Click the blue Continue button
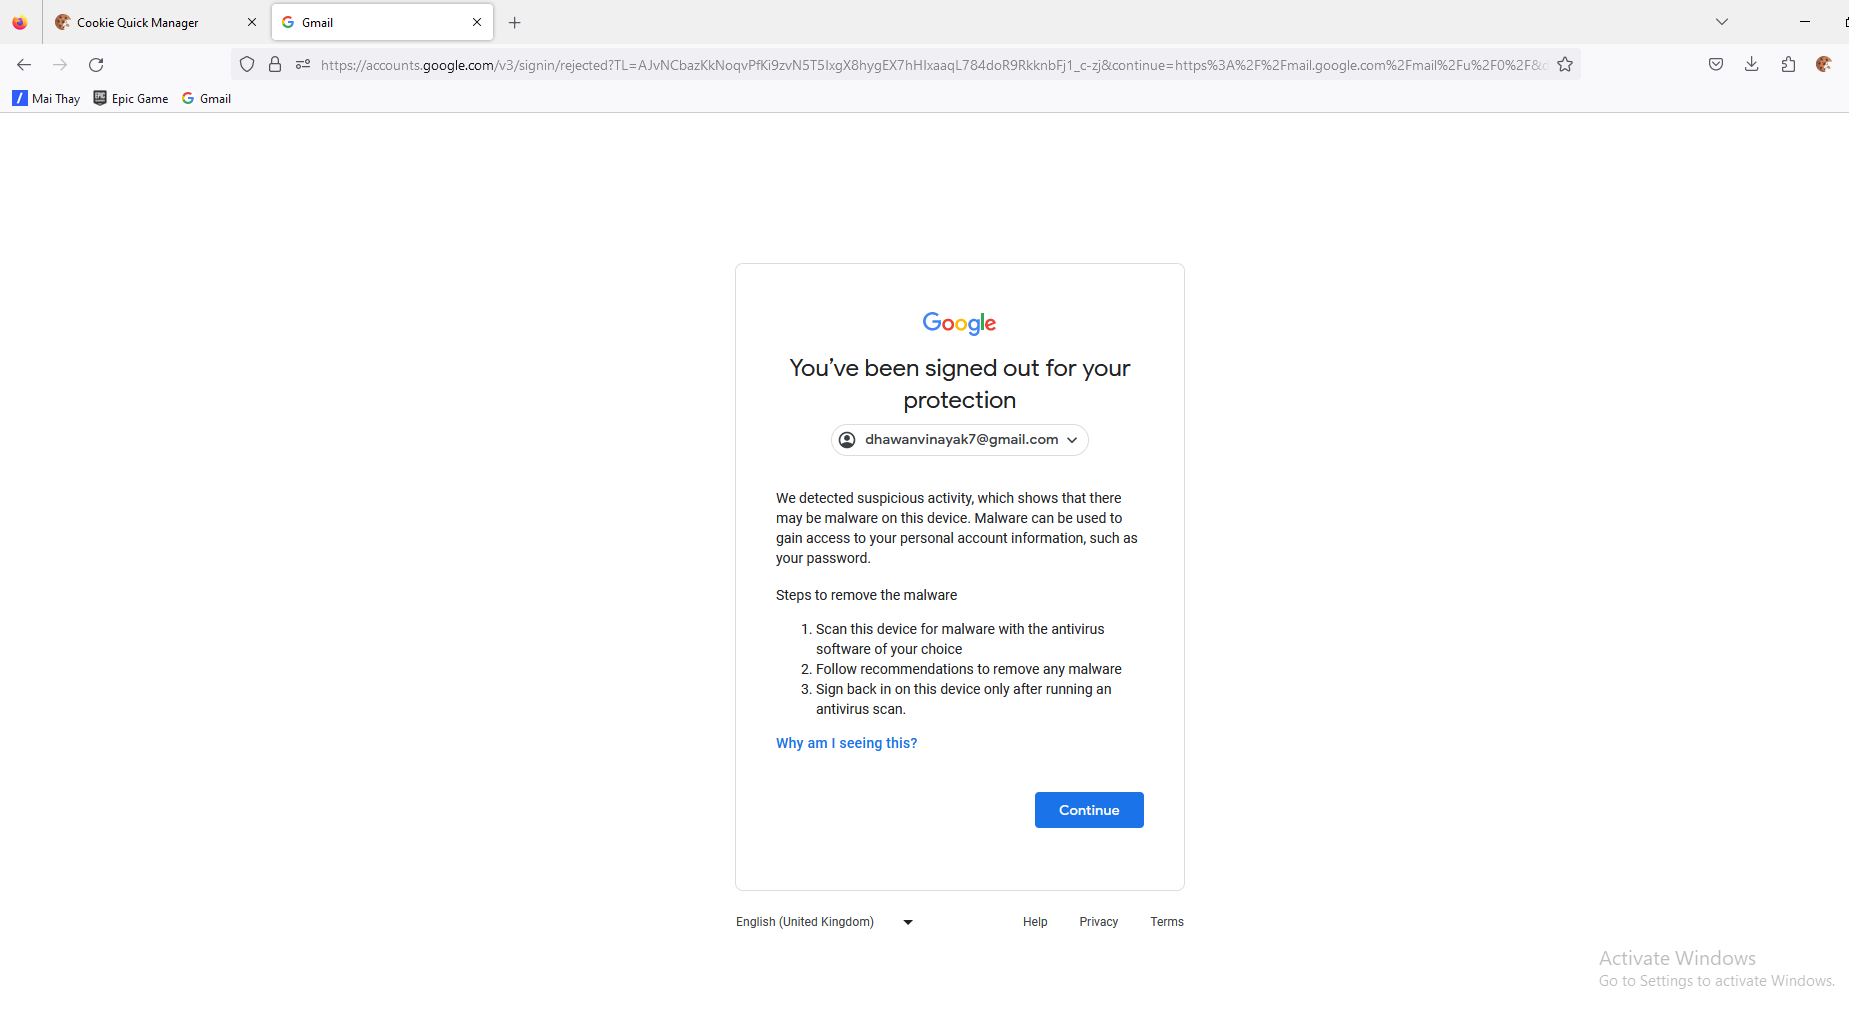This screenshot has height=1030, width=1849. point(1089,810)
